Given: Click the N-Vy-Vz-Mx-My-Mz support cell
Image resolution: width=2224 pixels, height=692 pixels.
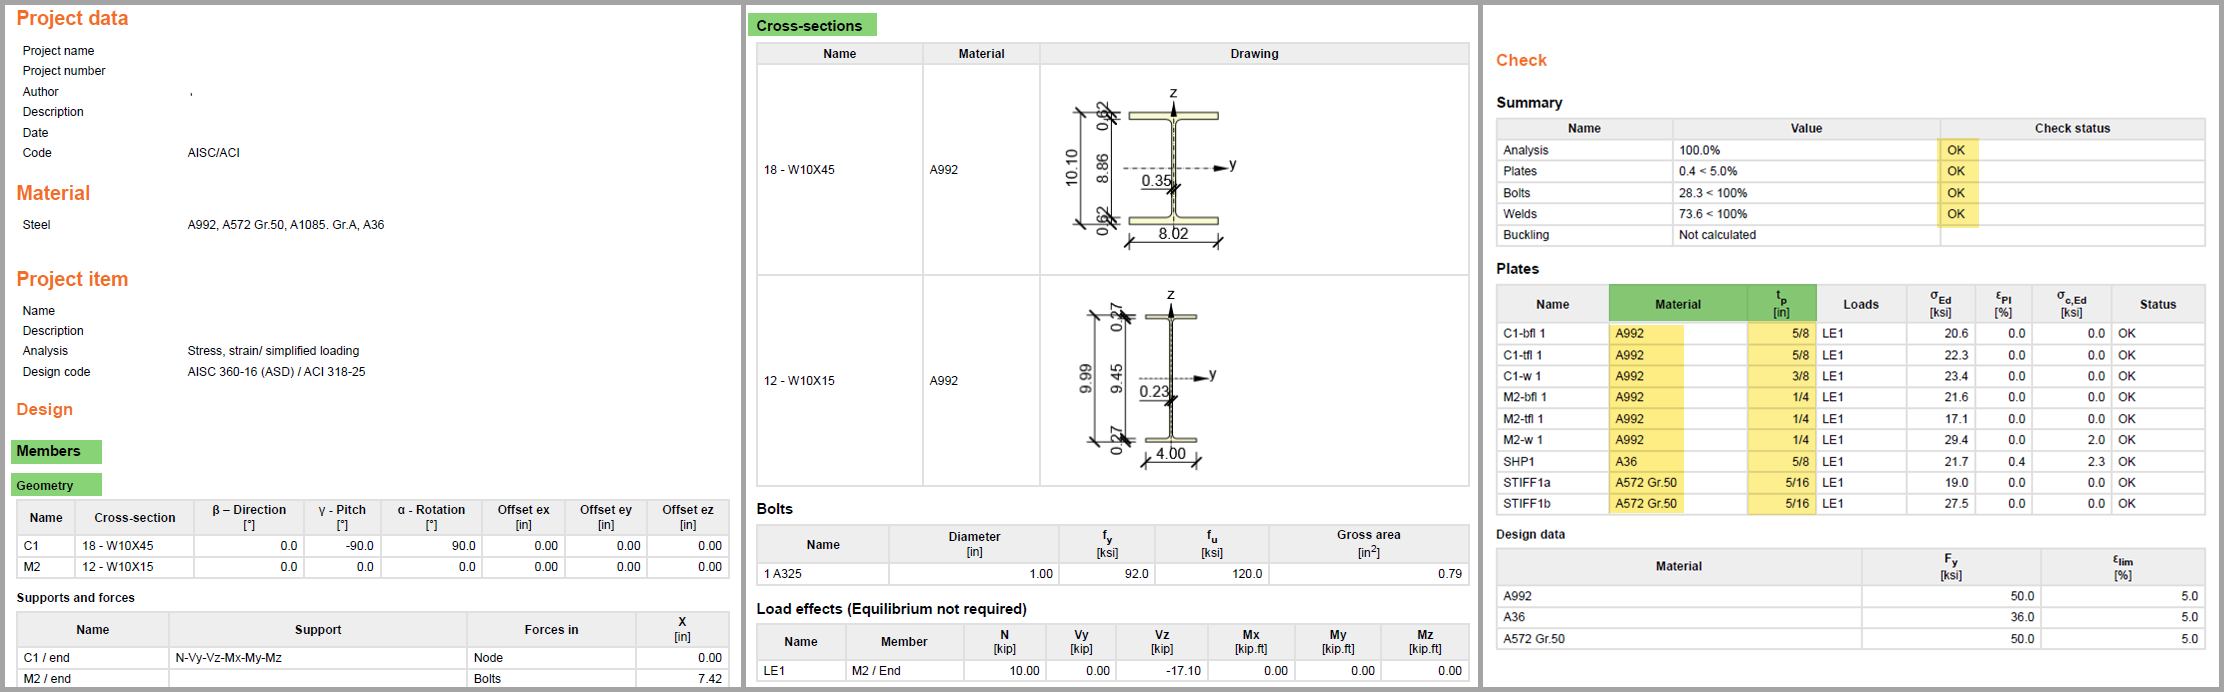Looking at the screenshot, I should tap(228, 658).
